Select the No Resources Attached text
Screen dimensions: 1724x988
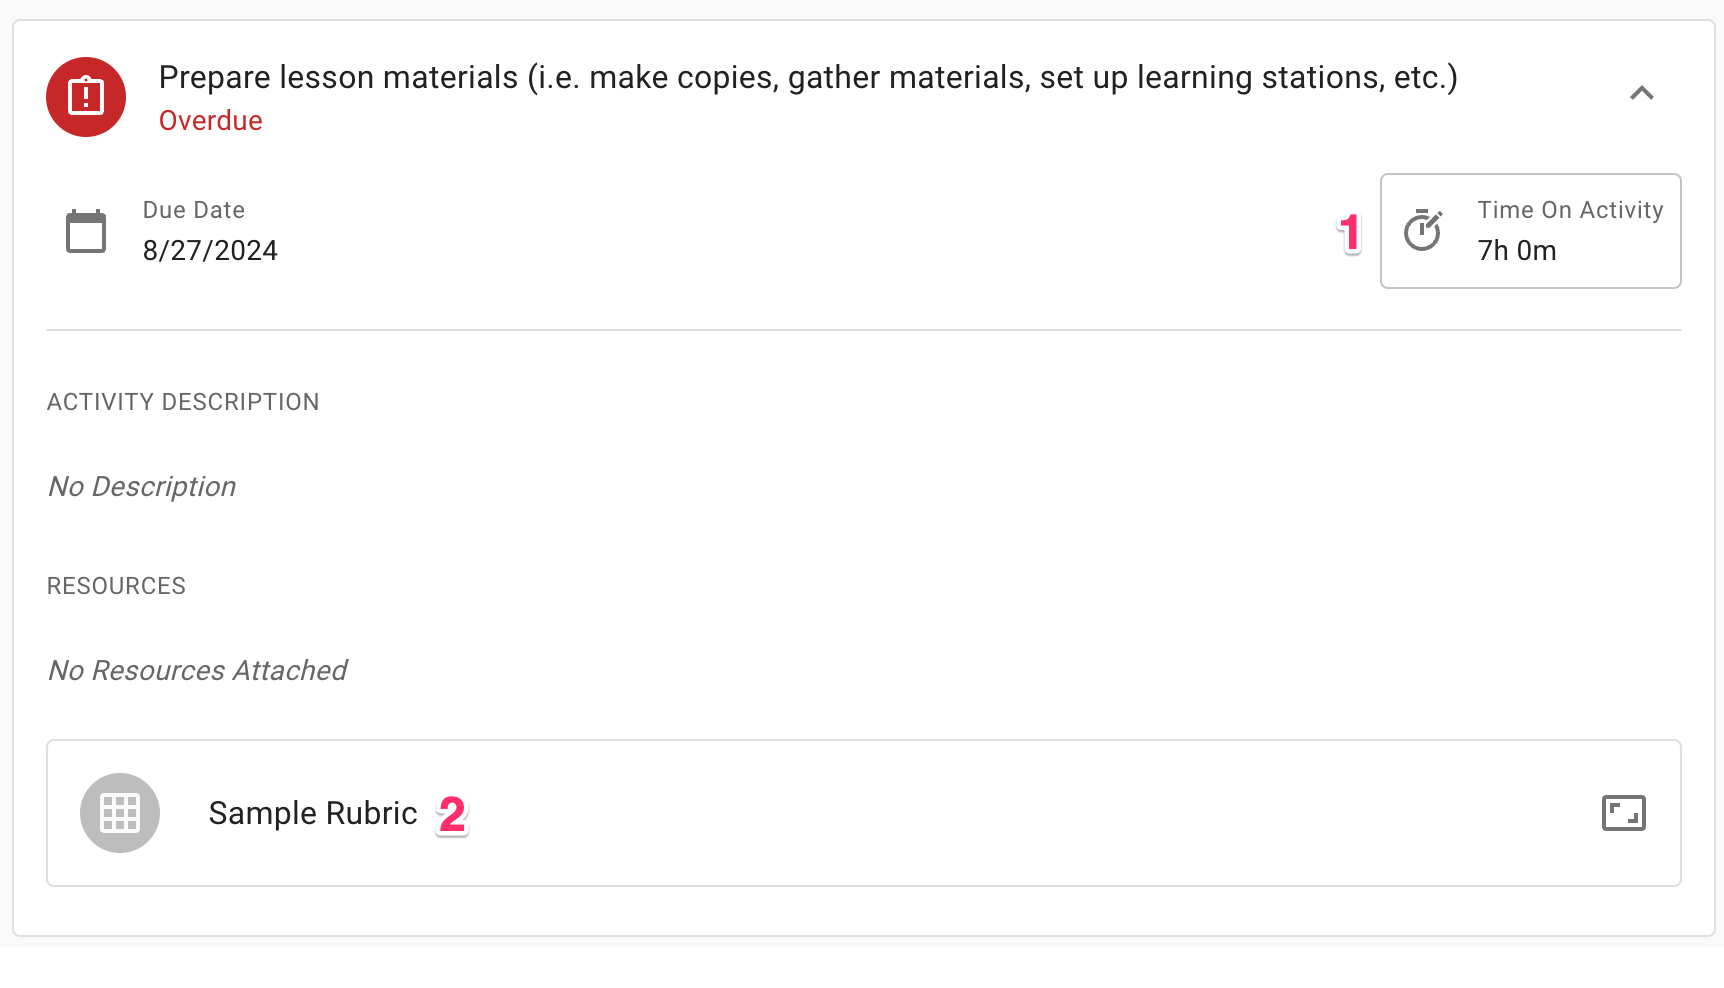197,670
